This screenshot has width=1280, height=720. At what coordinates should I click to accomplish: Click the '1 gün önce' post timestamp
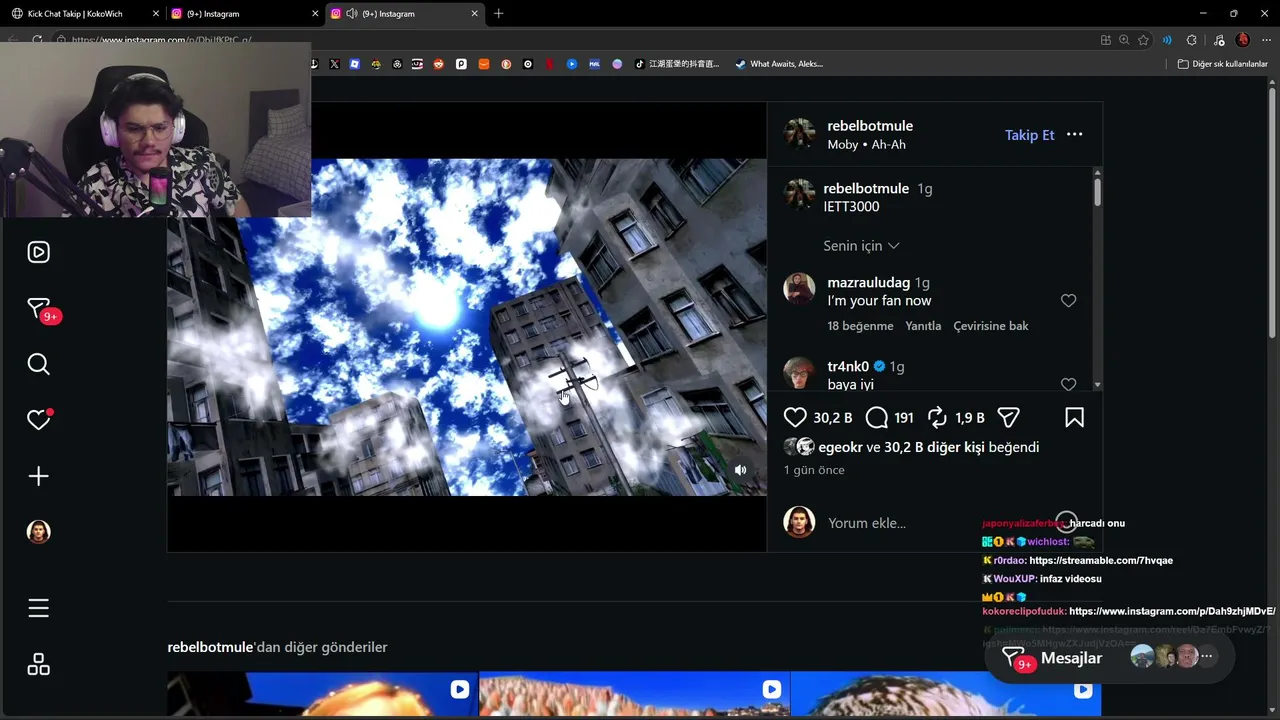(814, 470)
